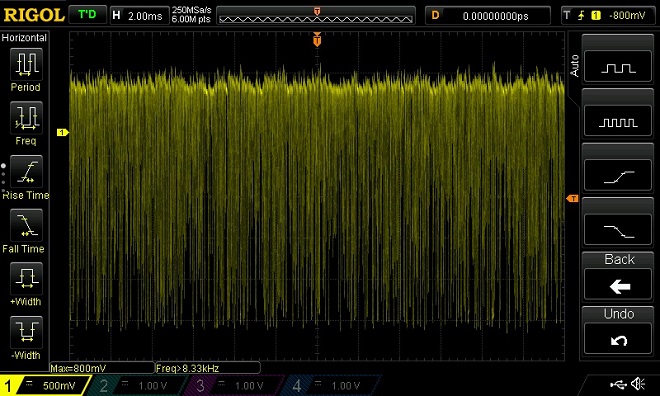Toggle channel 1 at 500mV
Image resolution: width=660 pixels, height=396 pixels.
point(45,385)
